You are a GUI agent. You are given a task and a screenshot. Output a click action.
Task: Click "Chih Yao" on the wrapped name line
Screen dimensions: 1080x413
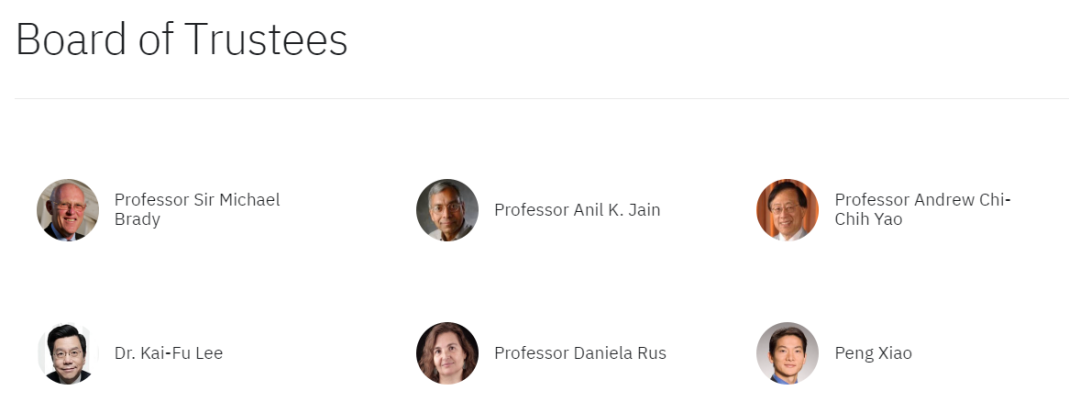pos(868,219)
